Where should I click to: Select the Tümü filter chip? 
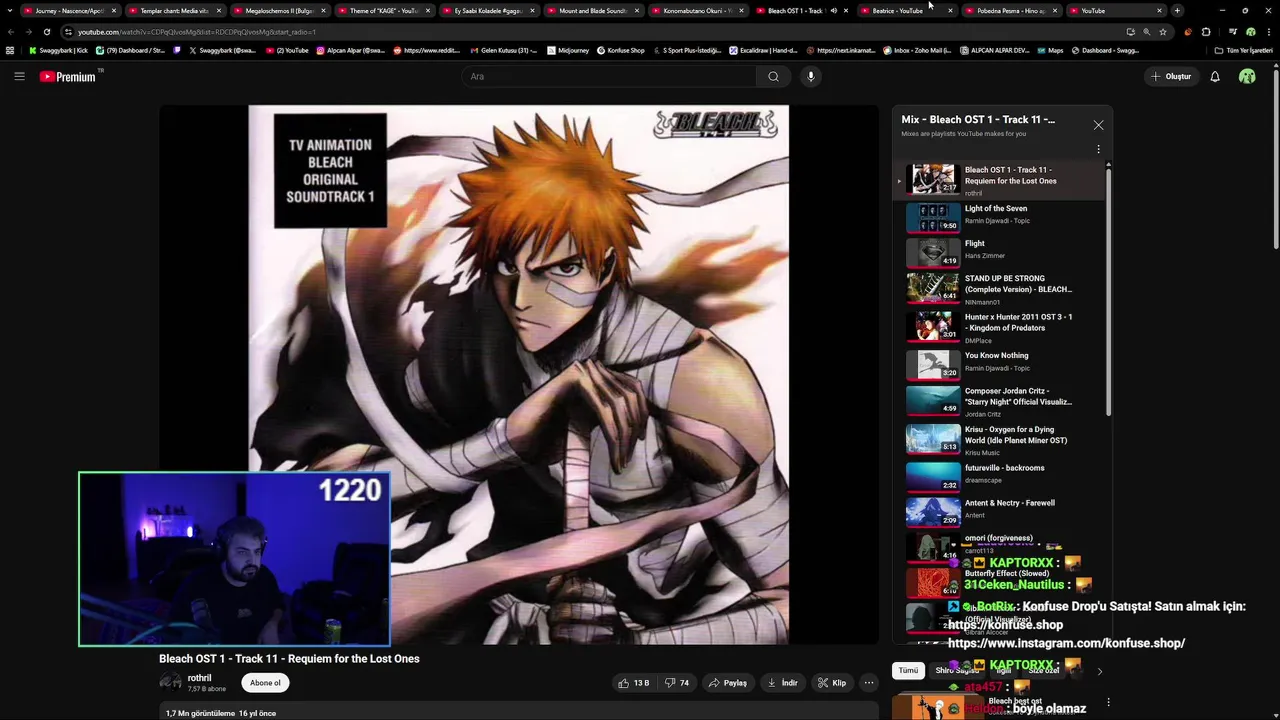pos(908,671)
